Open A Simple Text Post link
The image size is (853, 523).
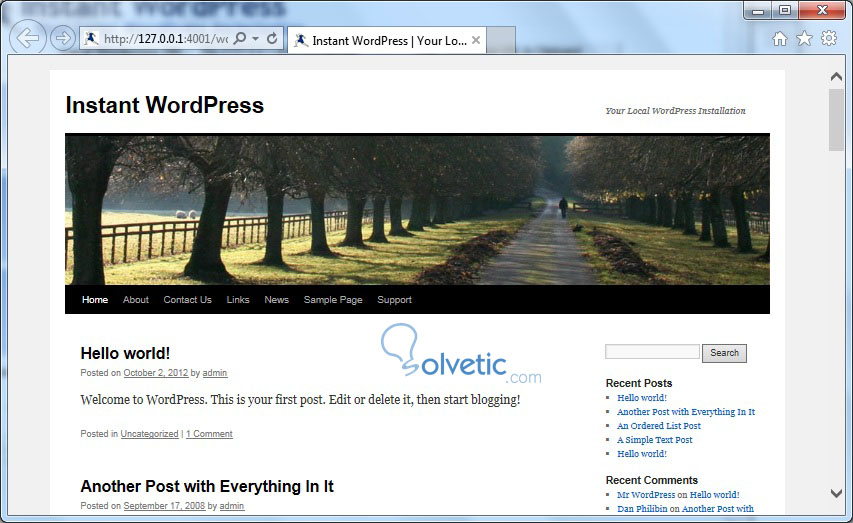654,440
